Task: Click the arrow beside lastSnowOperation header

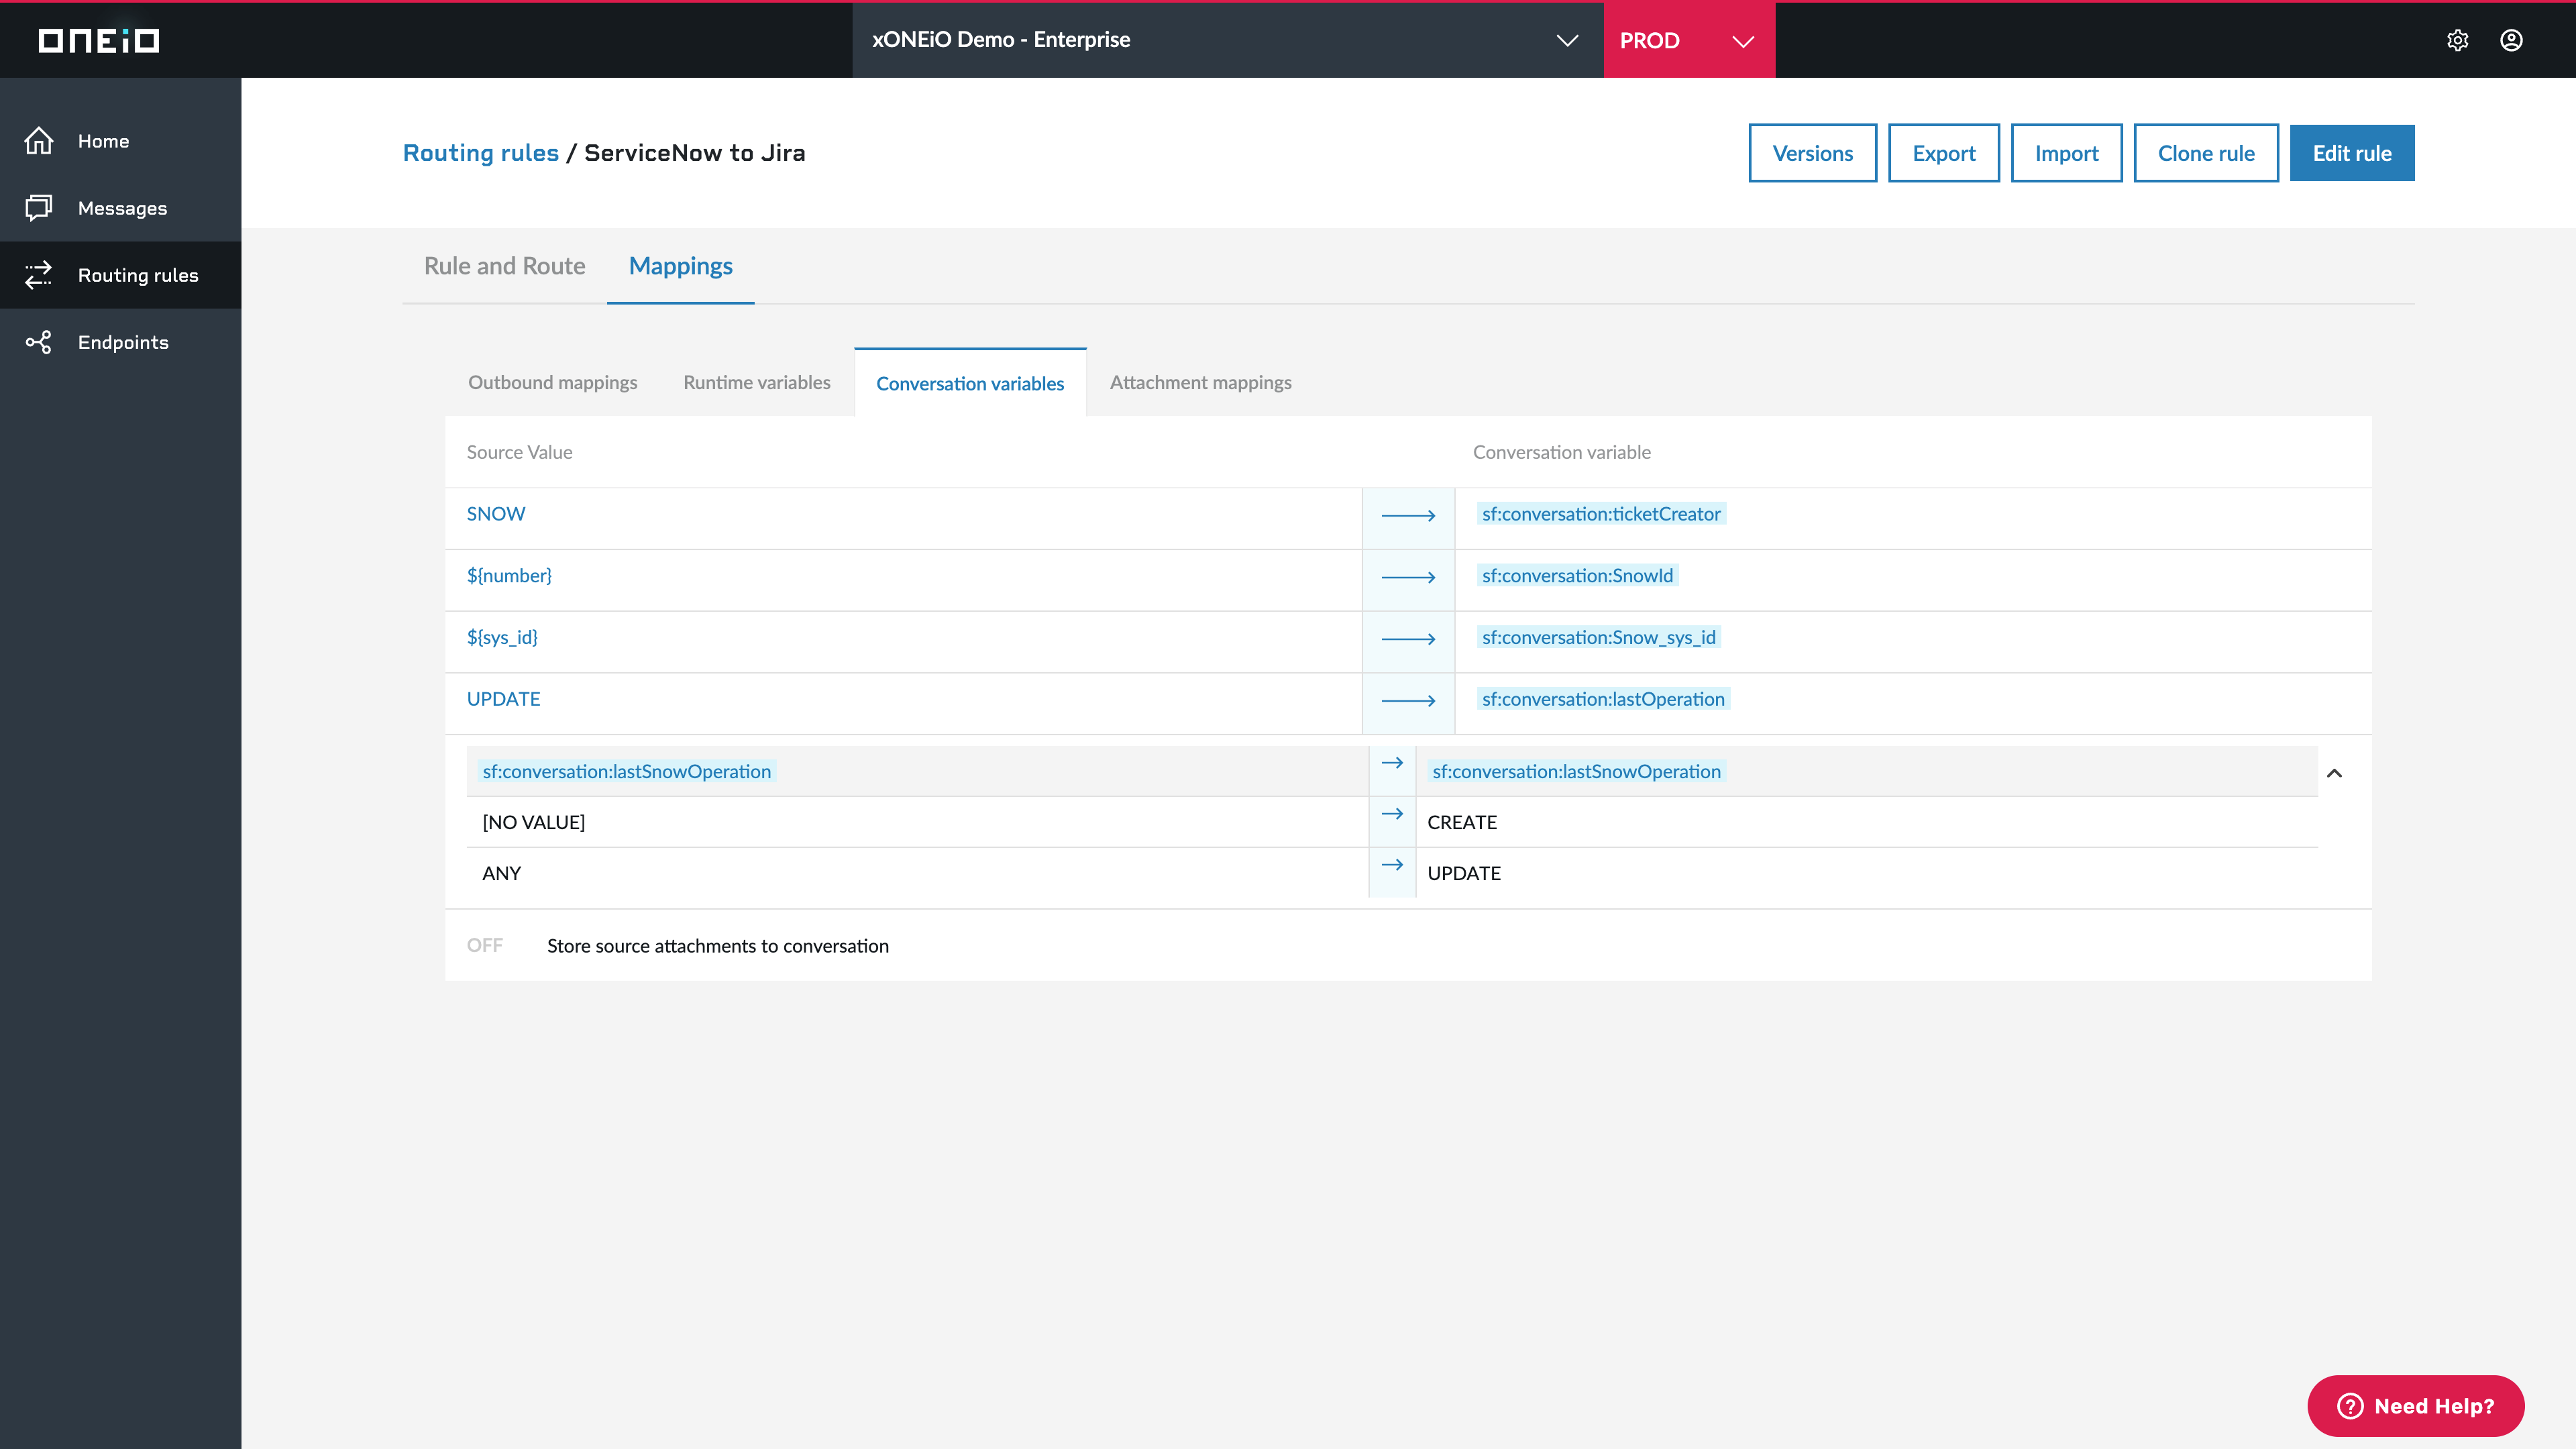Action: pos(1392,763)
